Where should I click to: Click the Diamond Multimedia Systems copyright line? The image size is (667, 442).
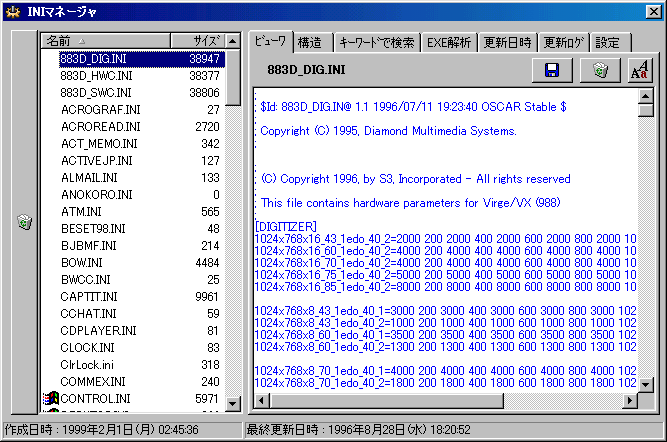388,131
